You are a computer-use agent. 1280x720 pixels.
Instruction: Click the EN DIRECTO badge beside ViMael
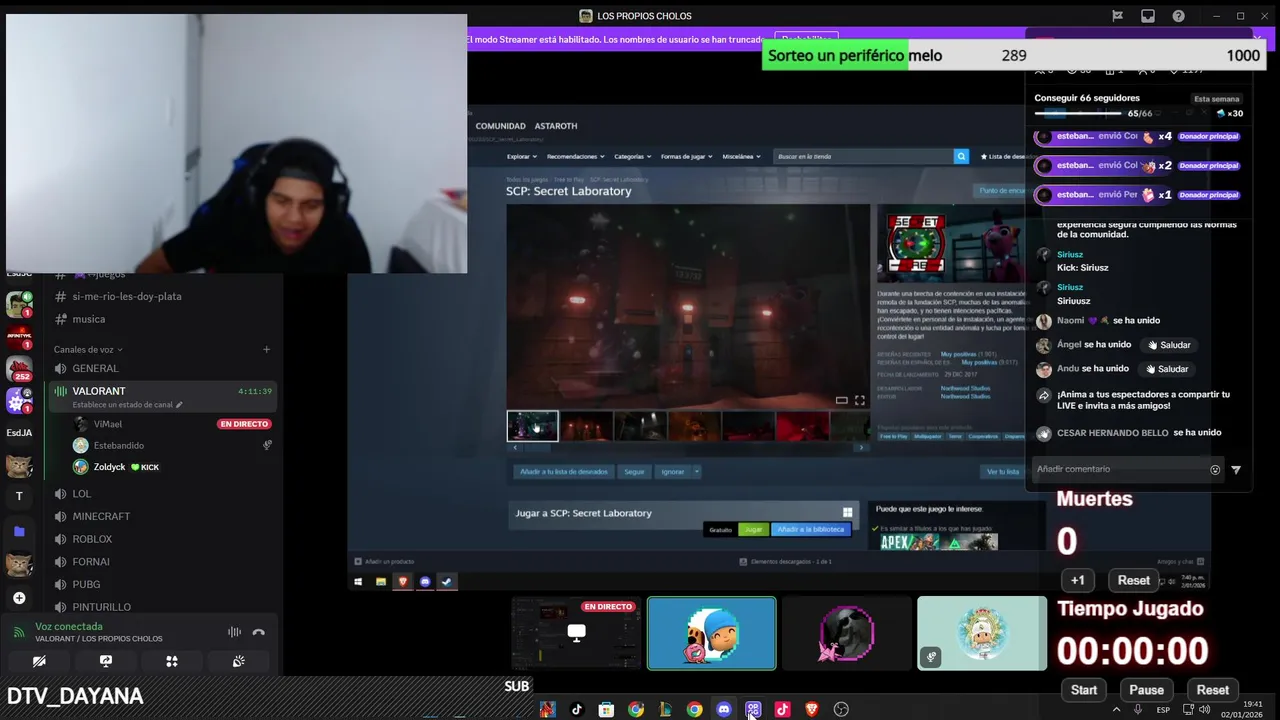tap(244, 424)
